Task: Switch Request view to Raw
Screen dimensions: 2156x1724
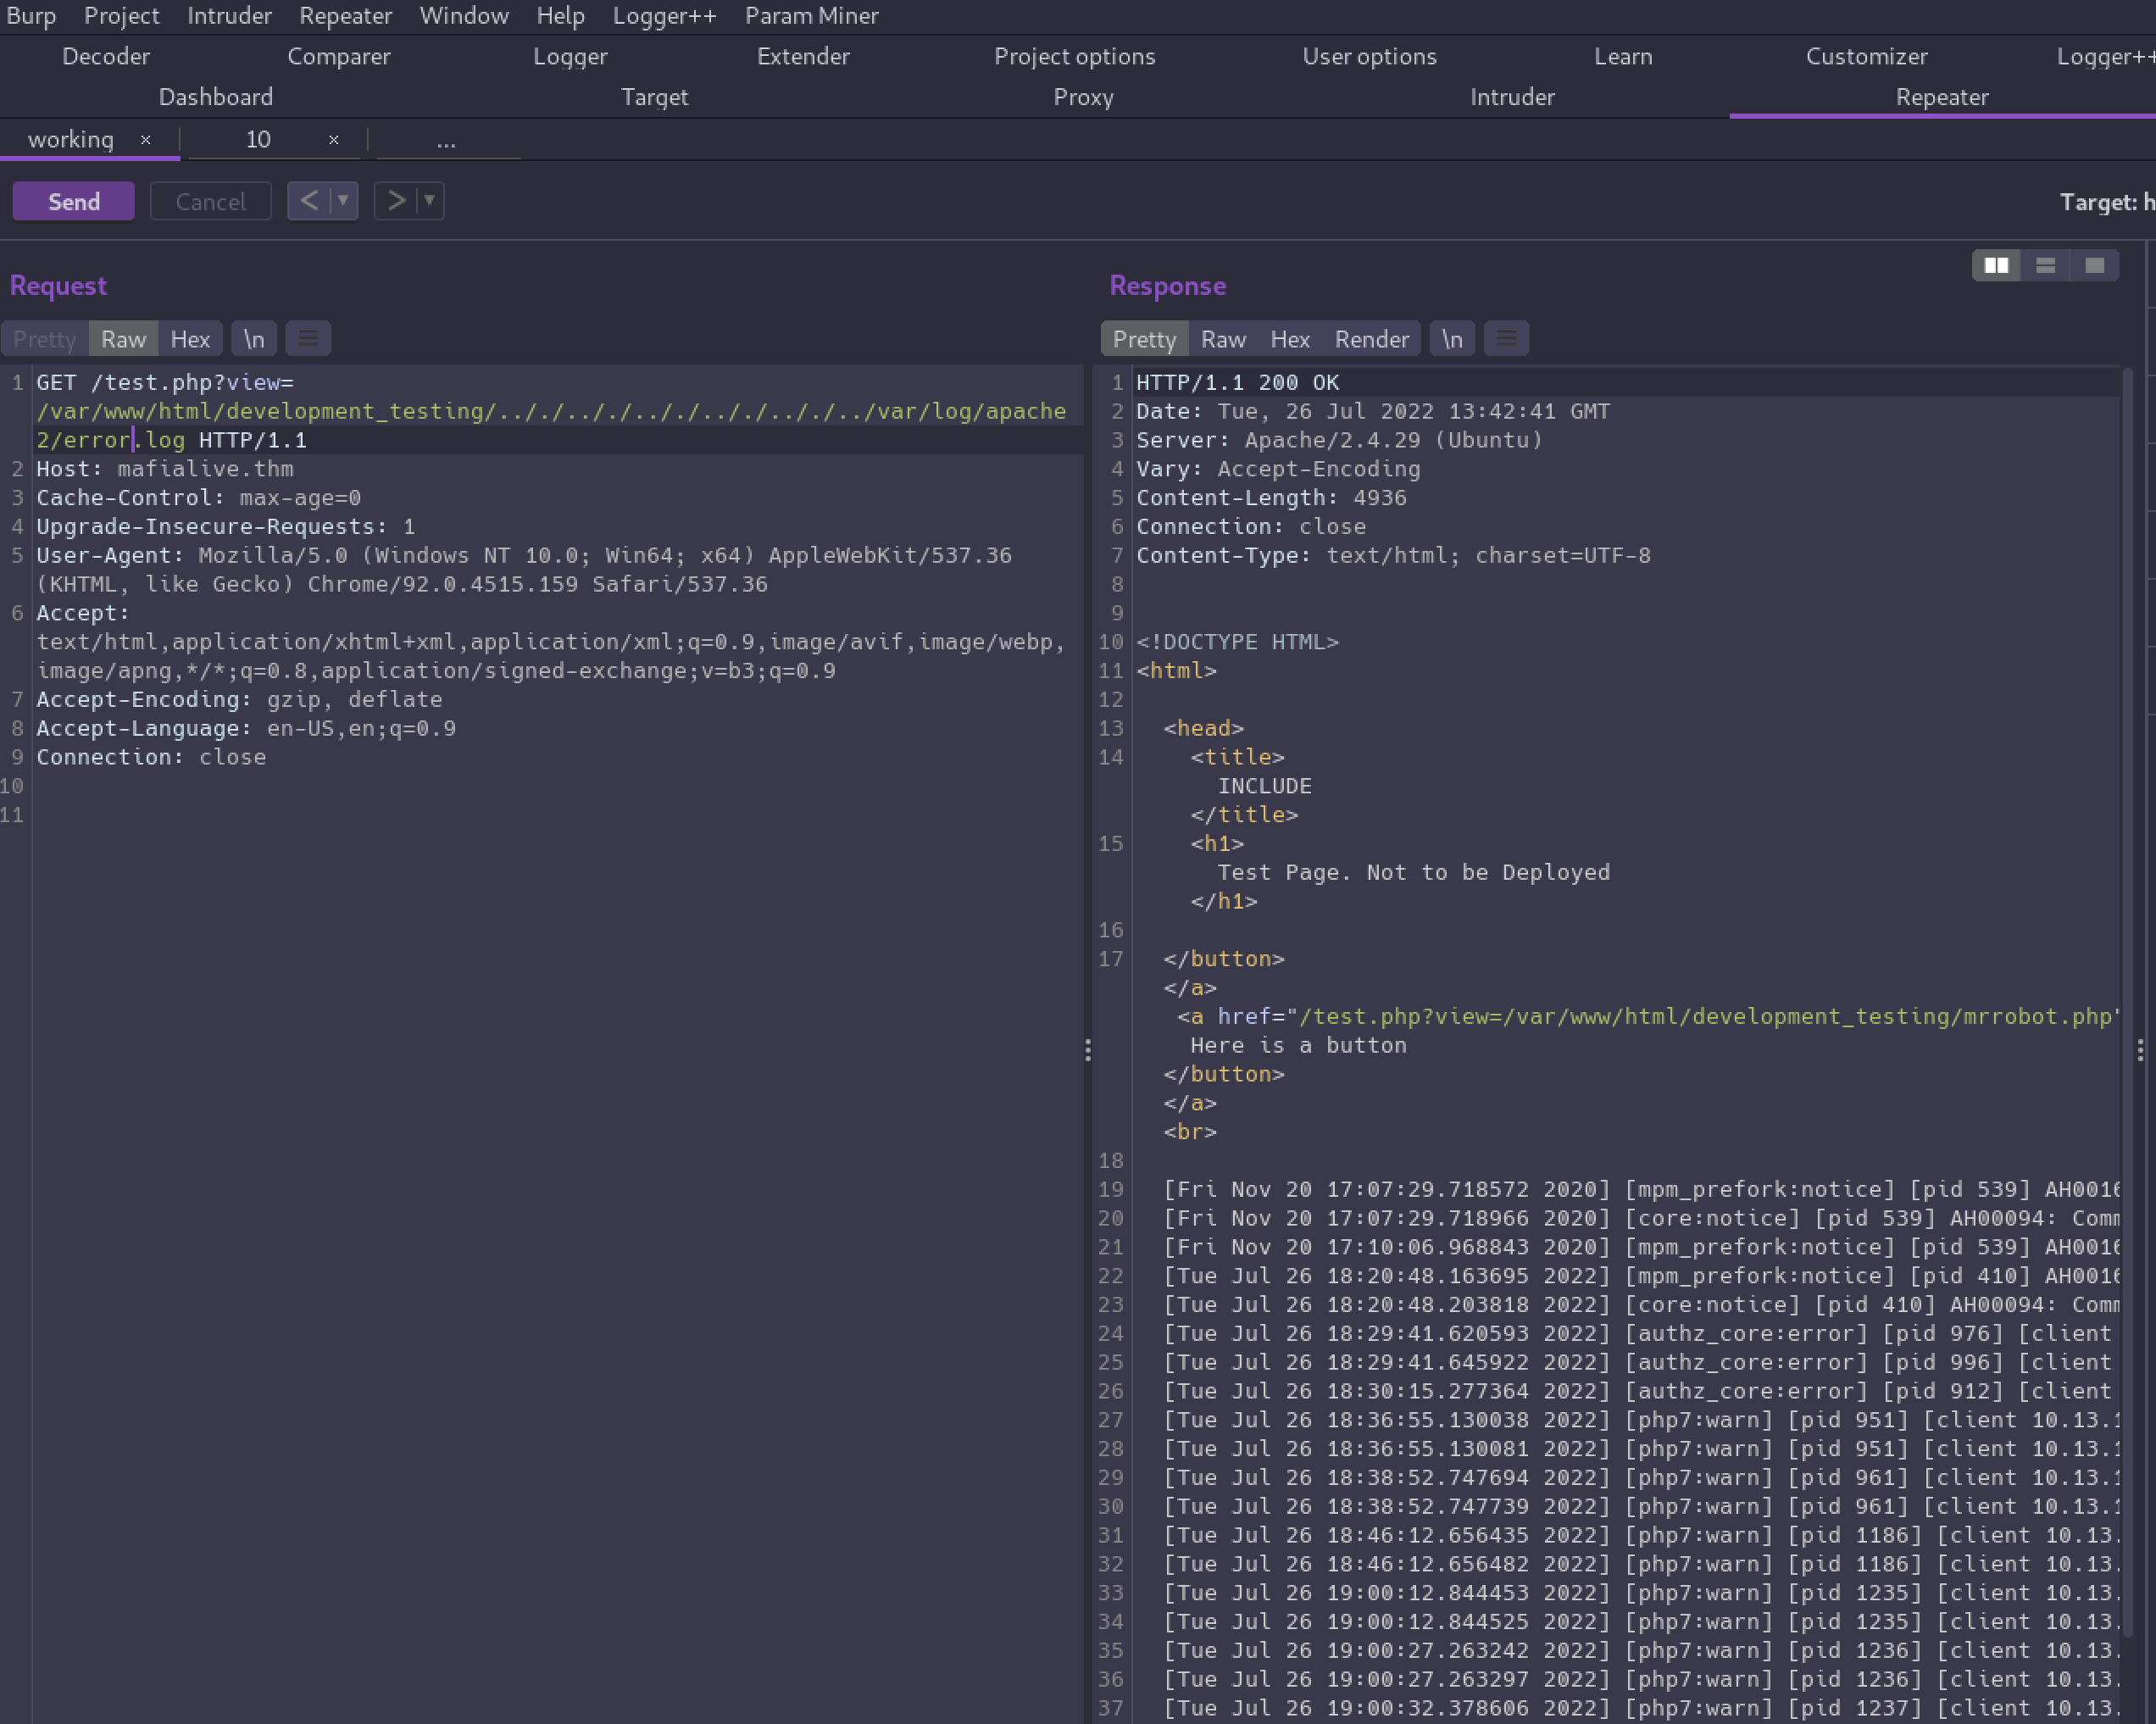Action: 124,339
